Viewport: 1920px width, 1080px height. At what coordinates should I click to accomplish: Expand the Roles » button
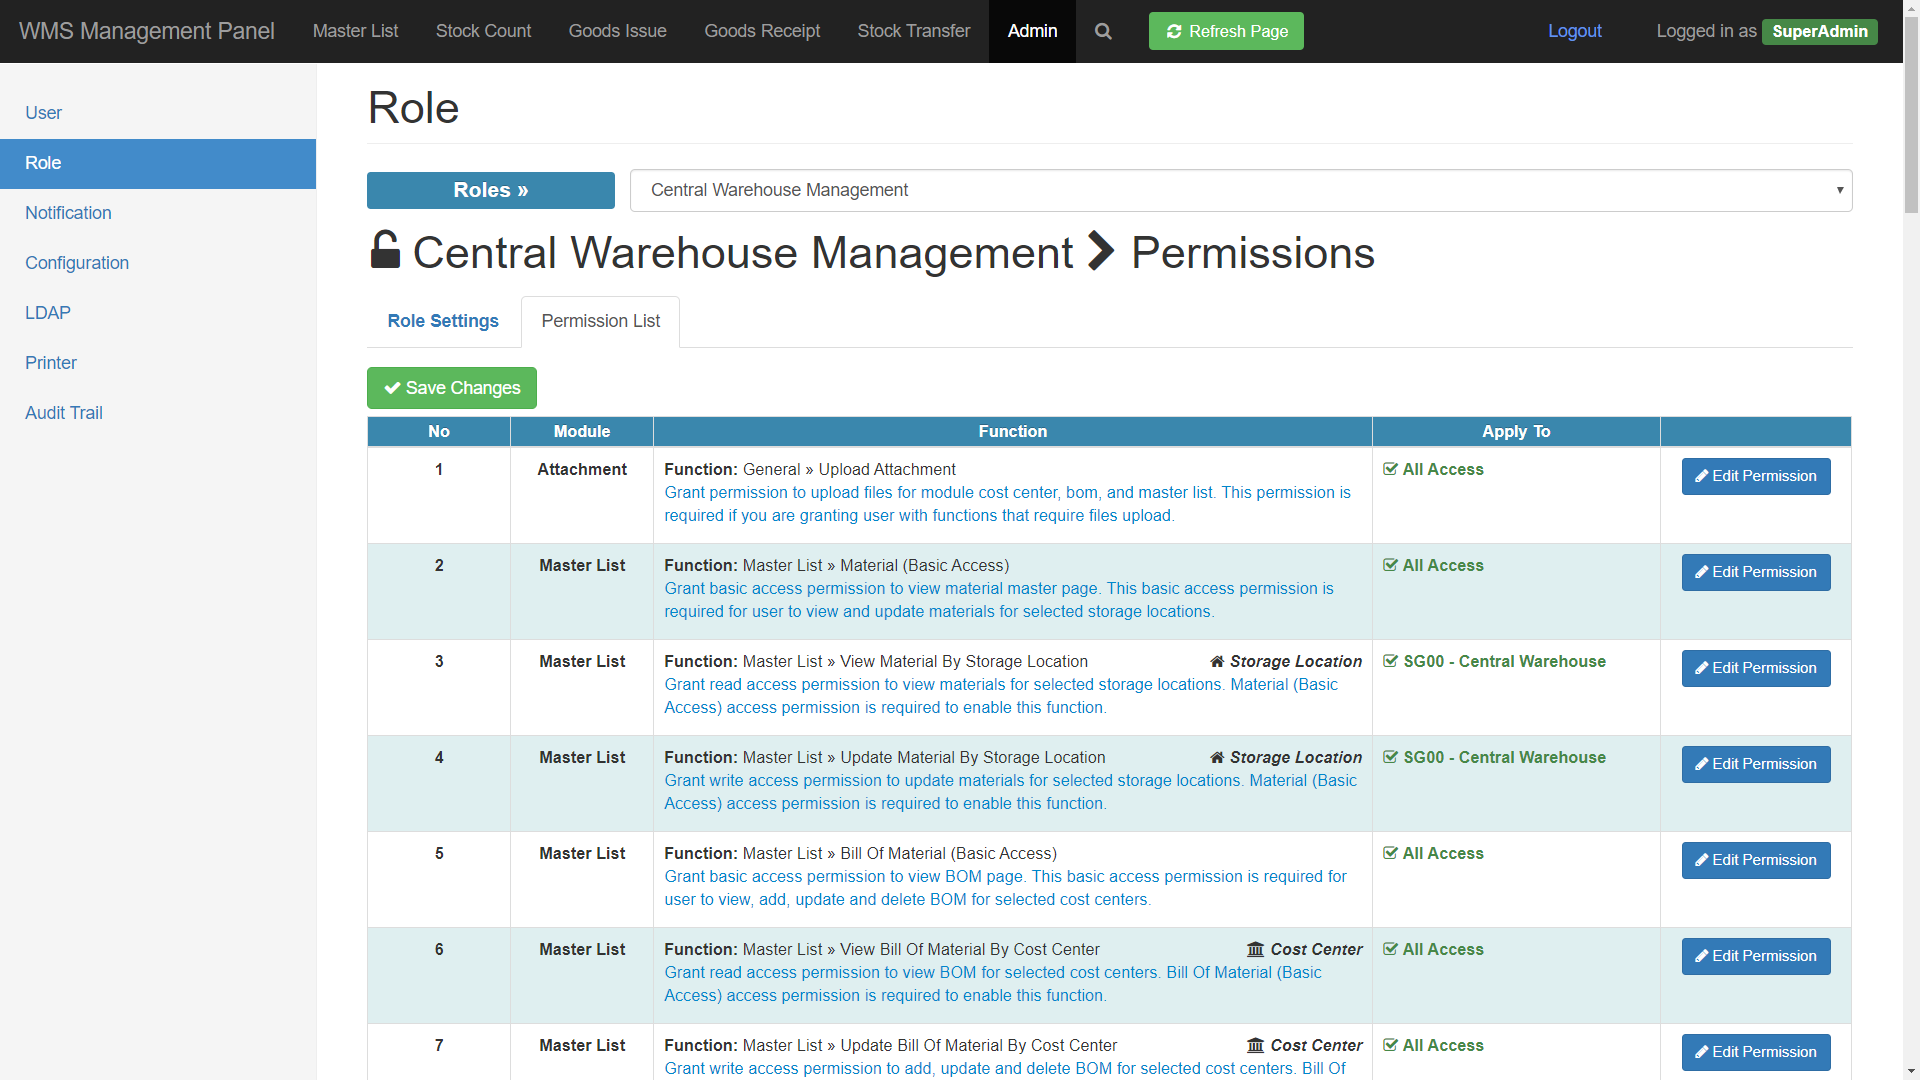click(x=490, y=190)
